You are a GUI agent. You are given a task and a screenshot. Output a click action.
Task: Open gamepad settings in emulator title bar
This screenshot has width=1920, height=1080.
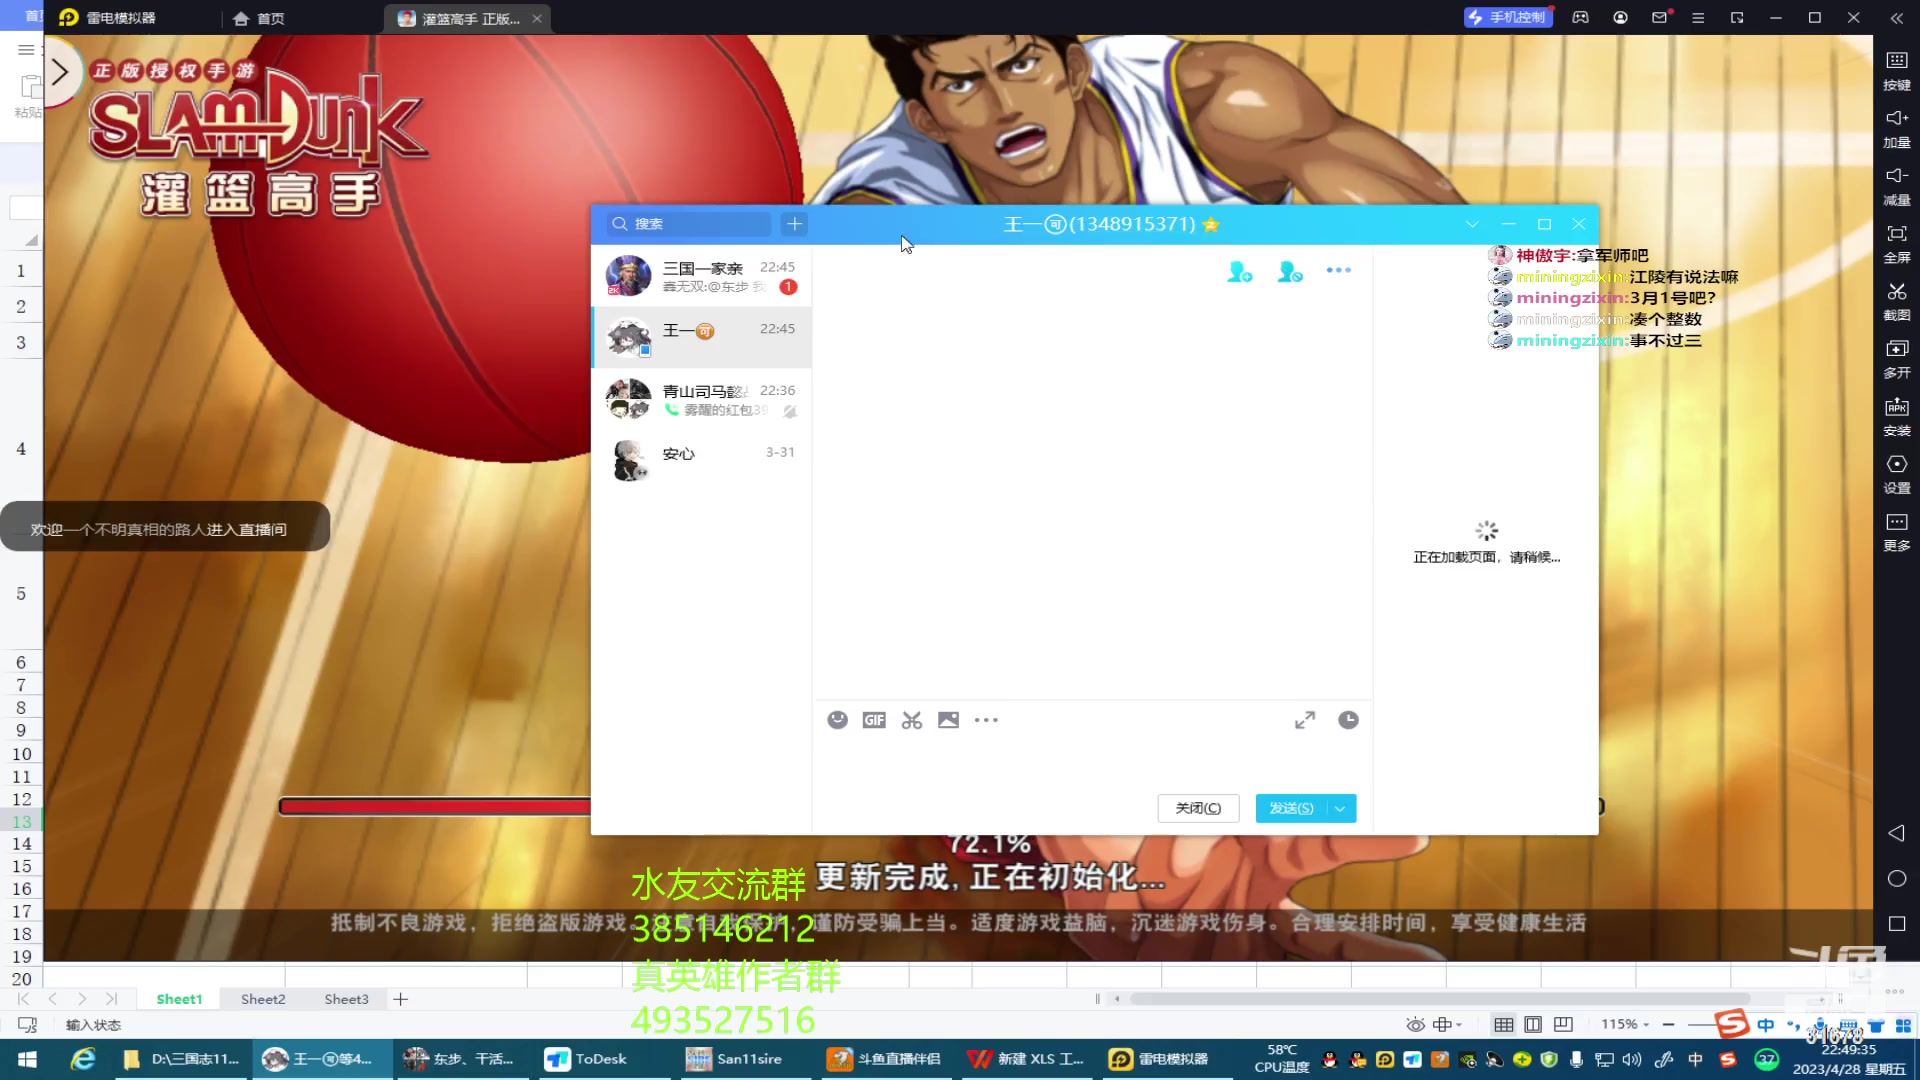(1580, 17)
